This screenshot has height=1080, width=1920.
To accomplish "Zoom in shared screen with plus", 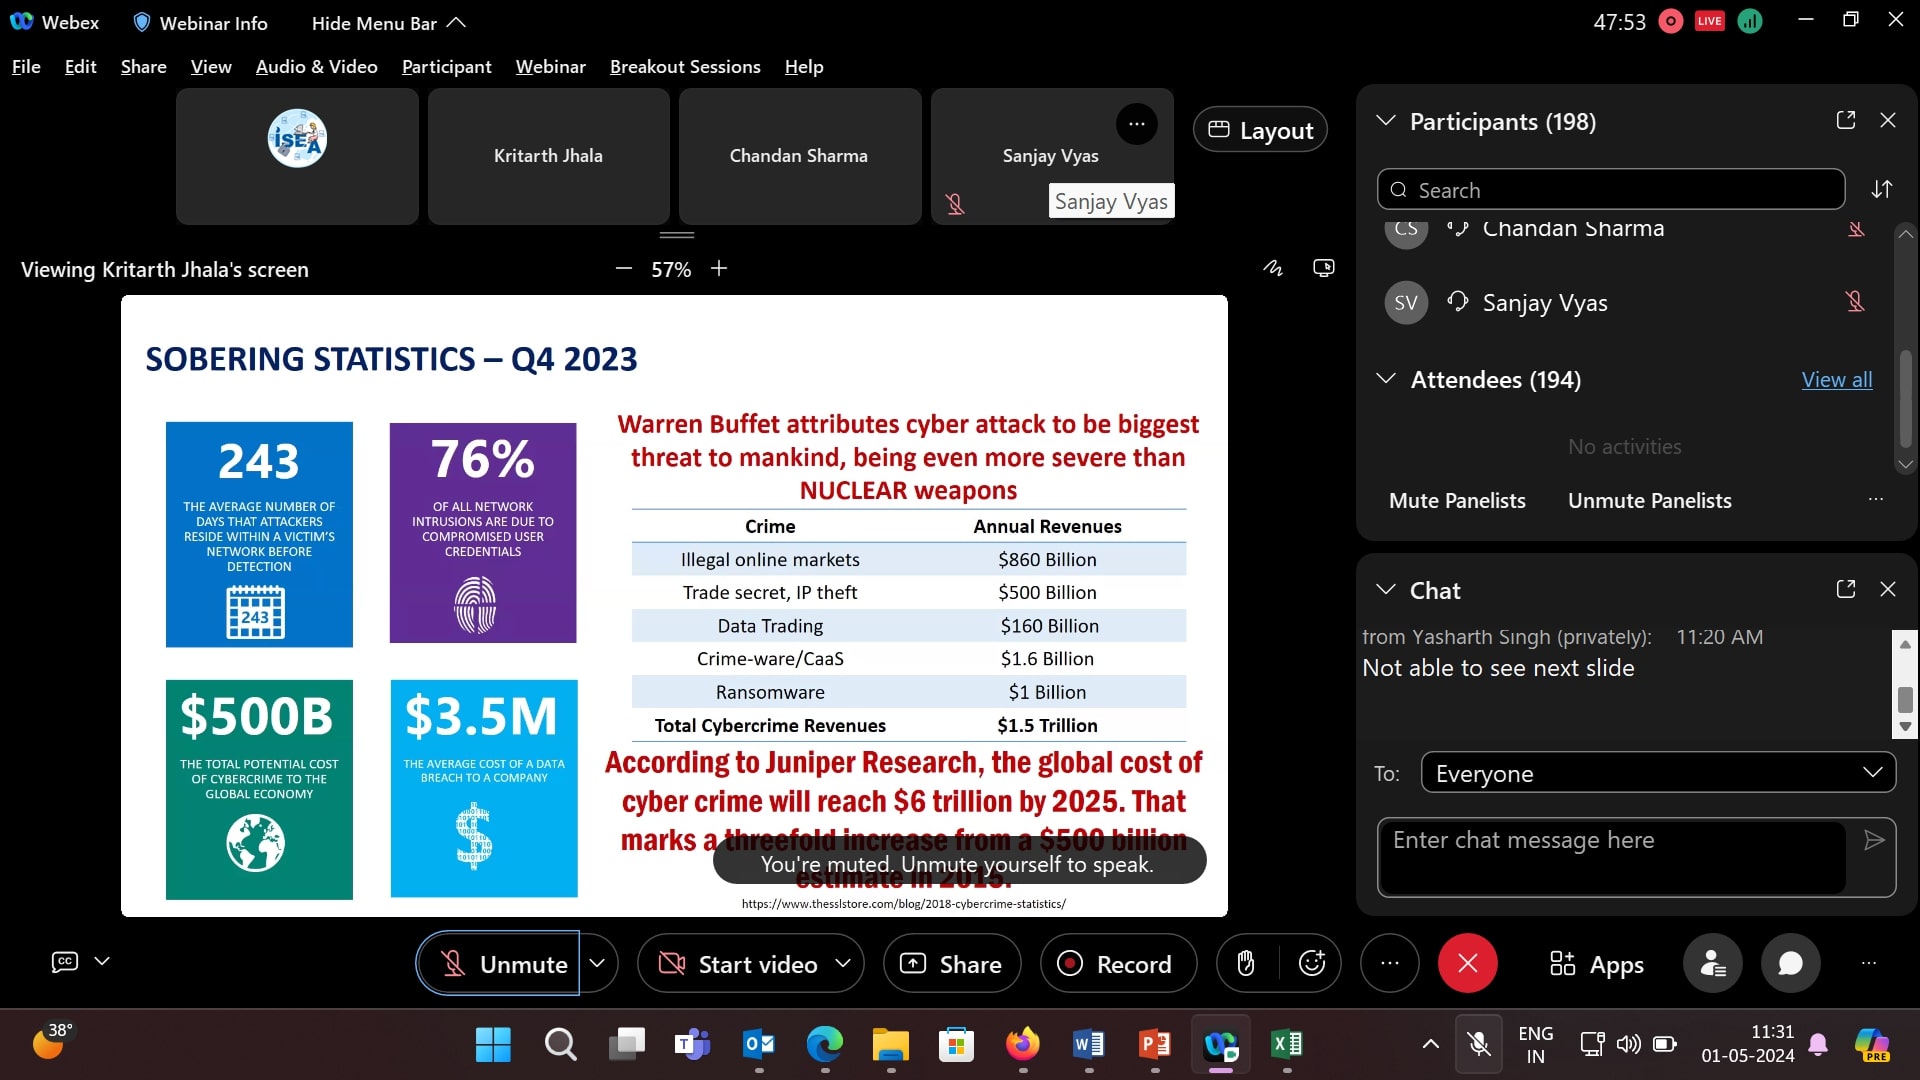I will coord(719,269).
